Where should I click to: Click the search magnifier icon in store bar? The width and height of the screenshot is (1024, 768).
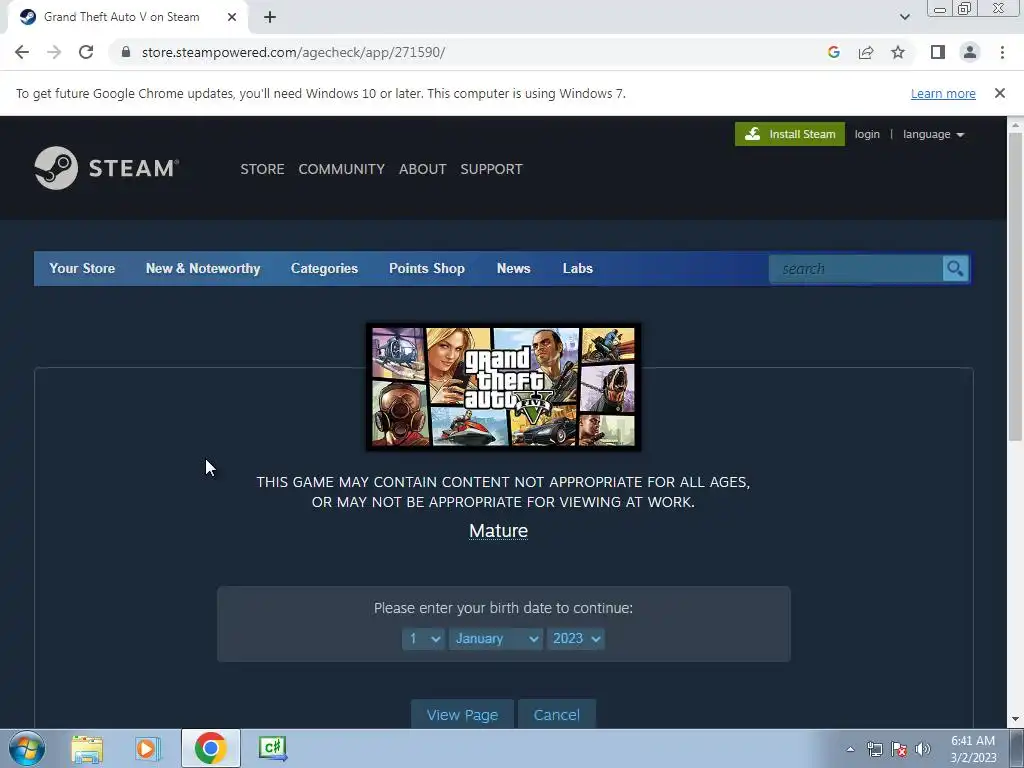coord(955,268)
